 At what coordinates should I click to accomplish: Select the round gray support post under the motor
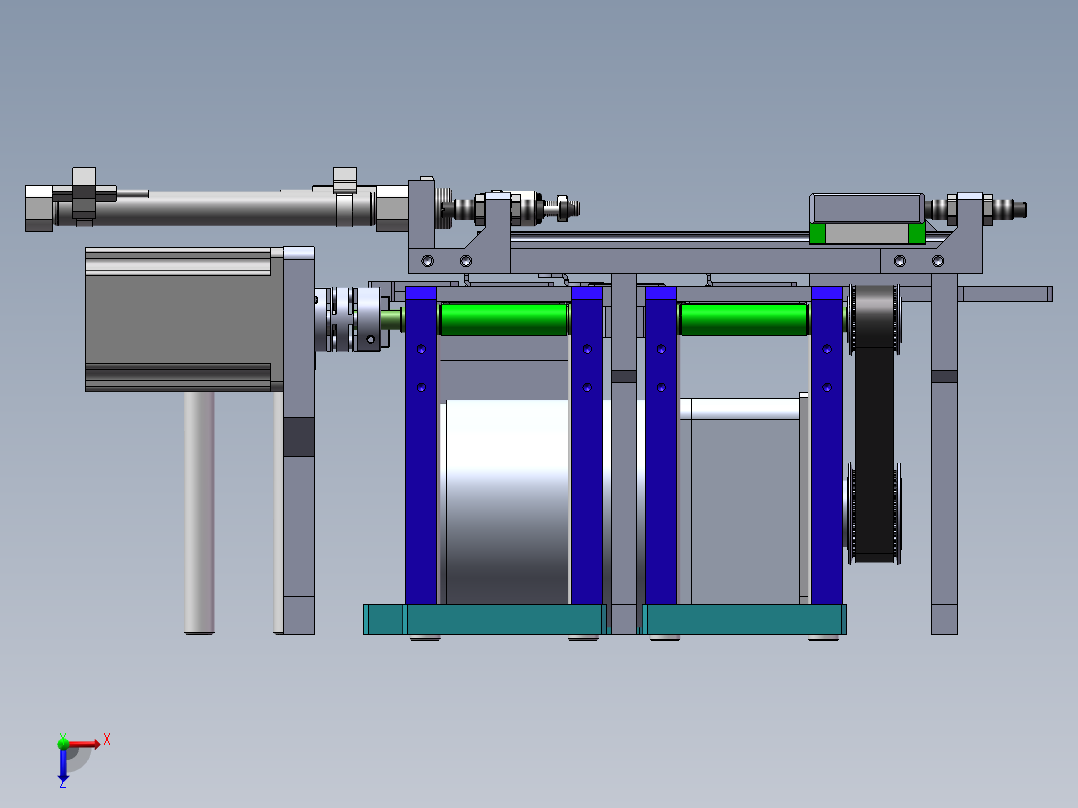tap(199, 512)
